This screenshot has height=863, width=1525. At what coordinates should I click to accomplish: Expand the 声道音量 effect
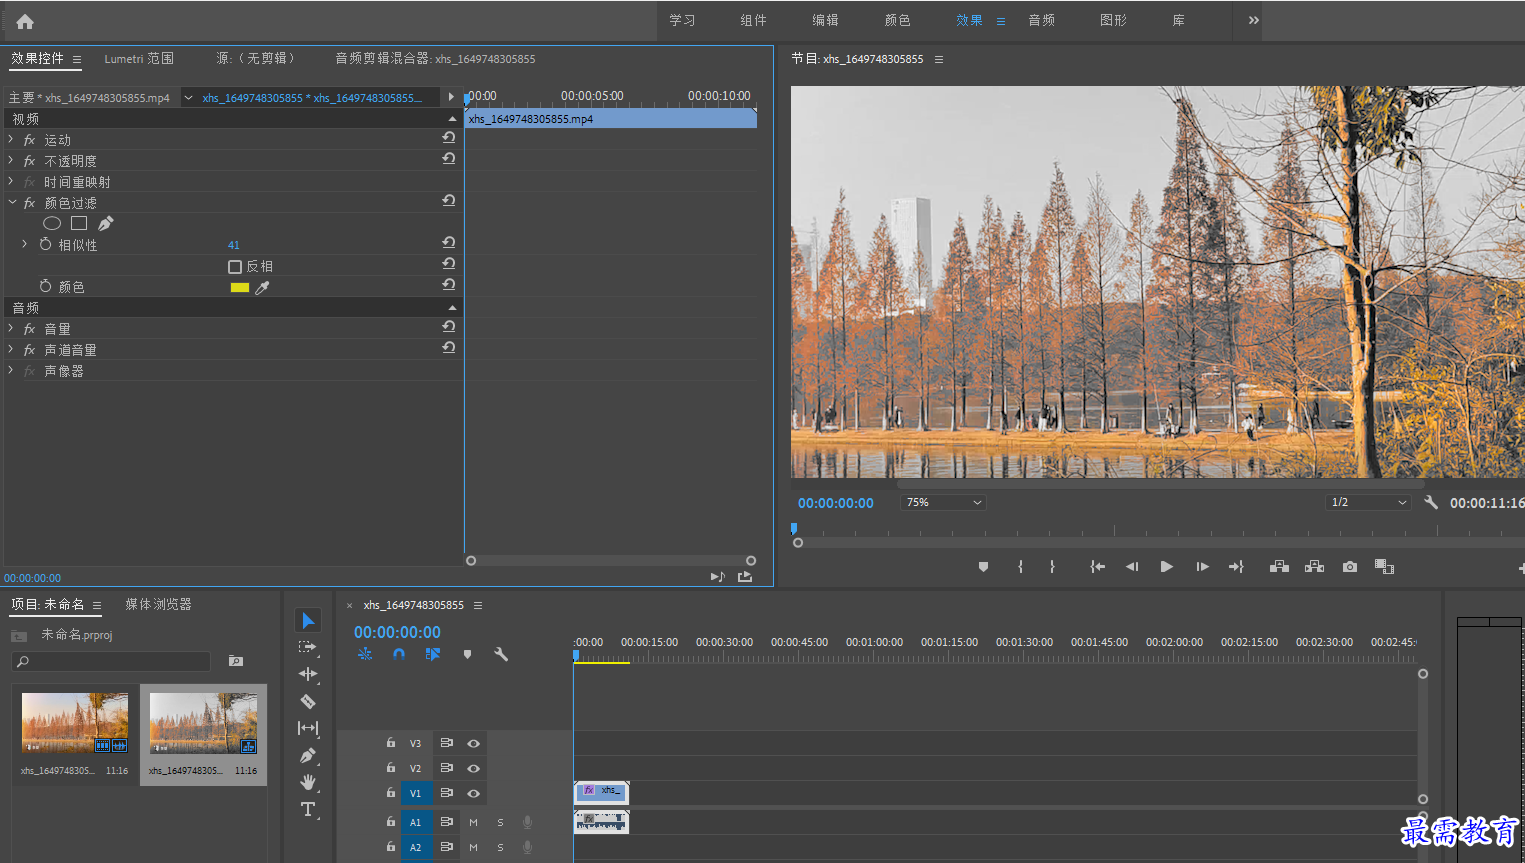pyautogui.click(x=11, y=349)
